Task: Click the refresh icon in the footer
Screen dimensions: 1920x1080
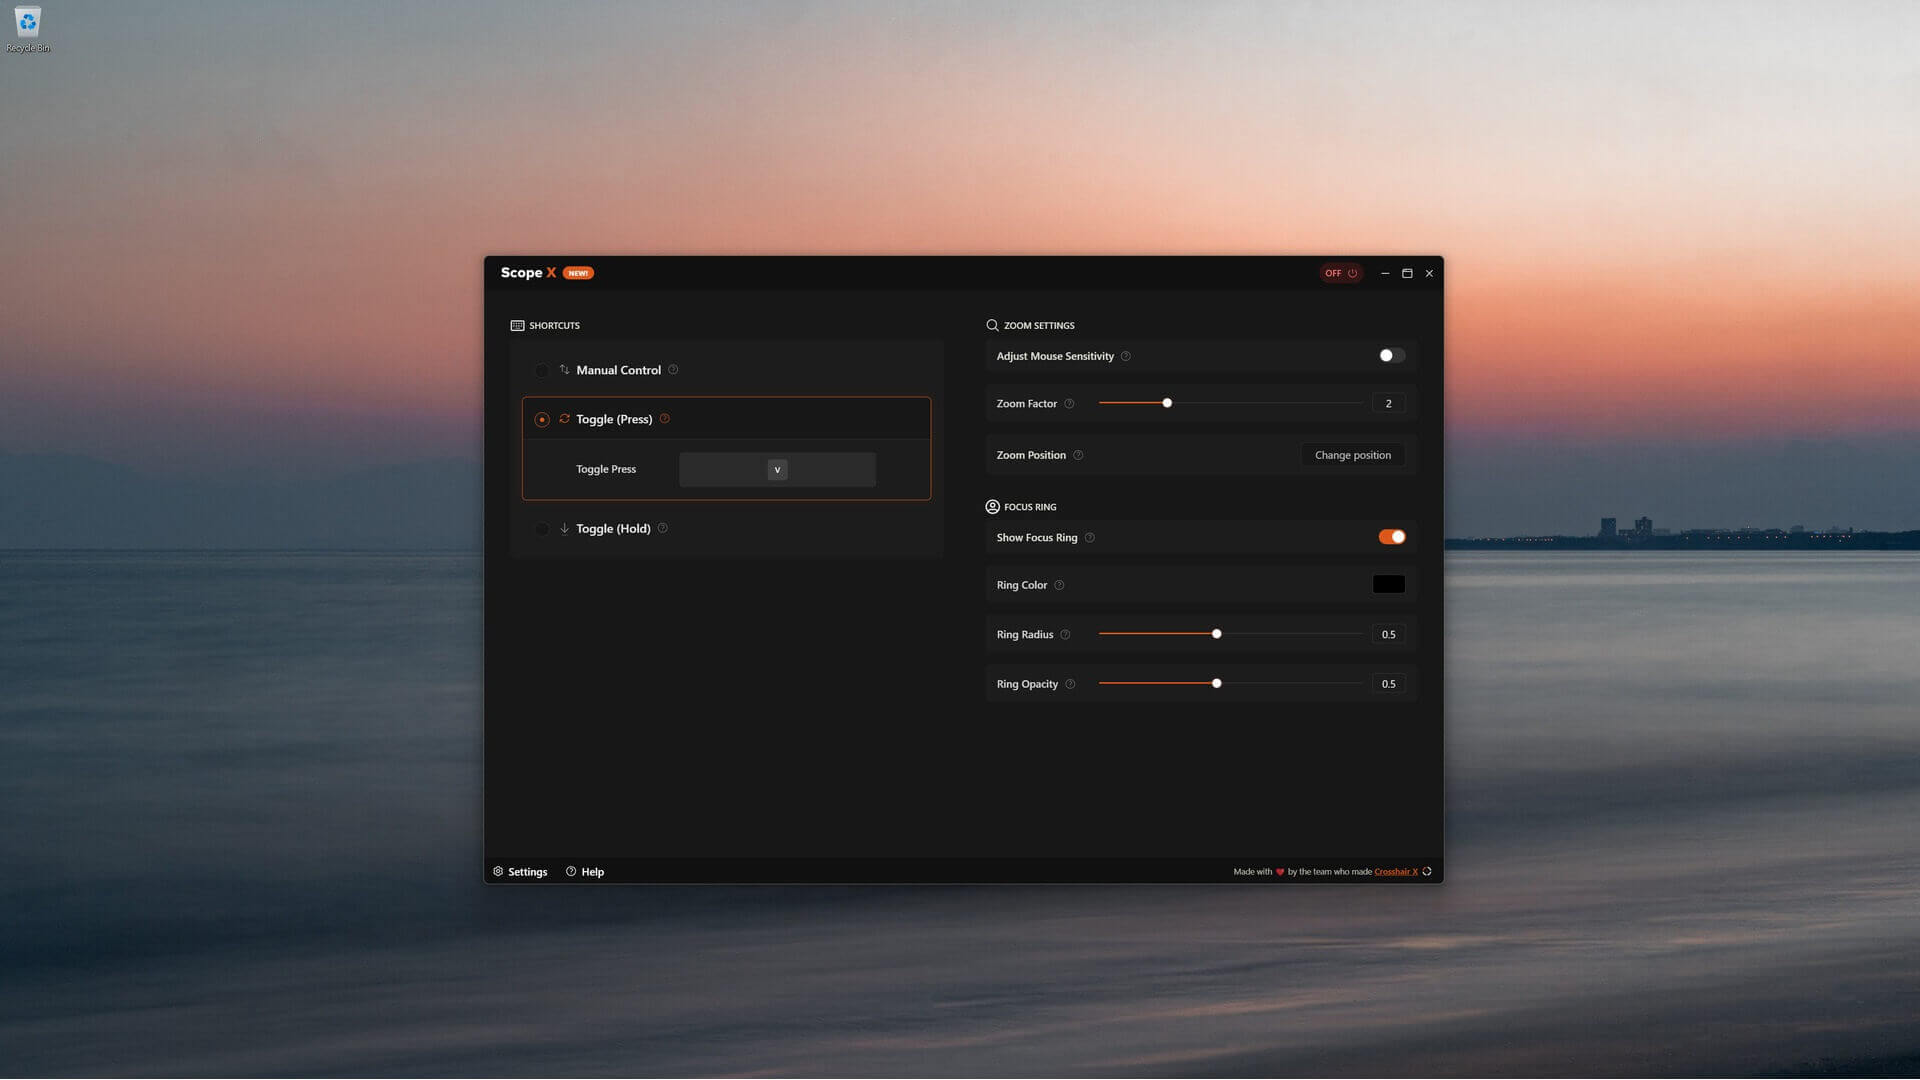Action: [x=1426, y=871]
